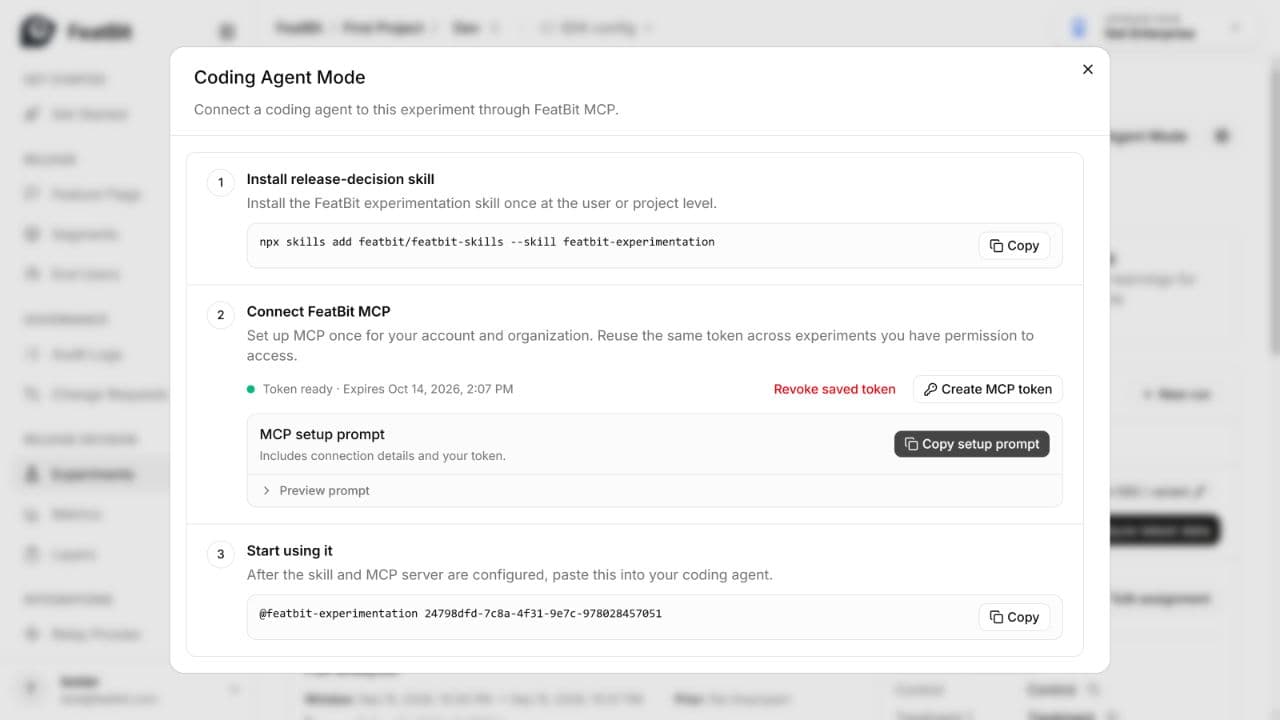
Task: Click 'Connect a coding agent to this experiment' subtitle
Action: pyautogui.click(x=406, y=109)
